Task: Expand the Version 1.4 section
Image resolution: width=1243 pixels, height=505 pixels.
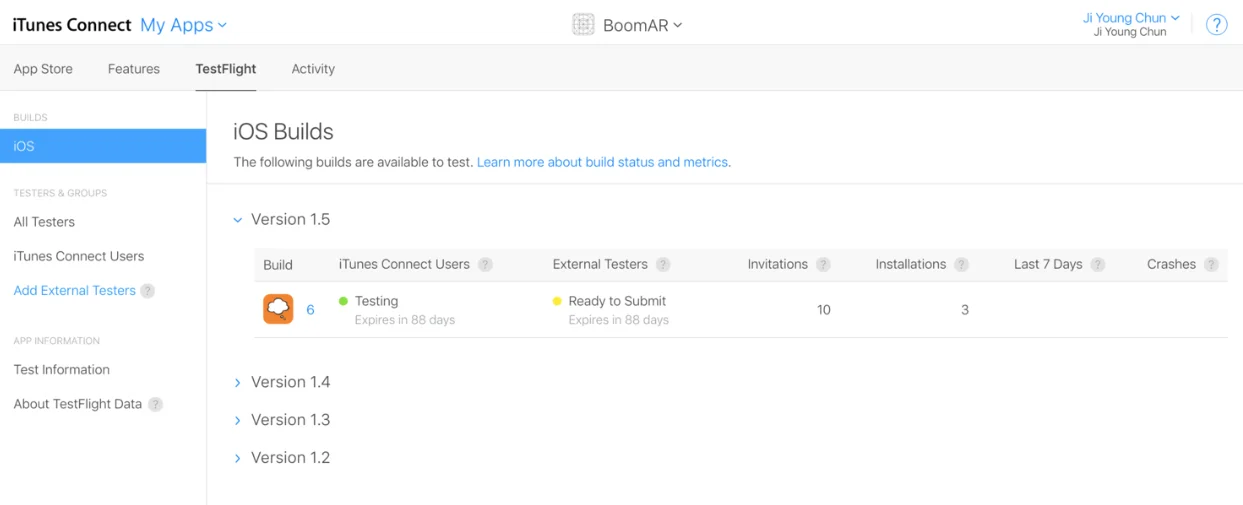Action: click(237, 383)
